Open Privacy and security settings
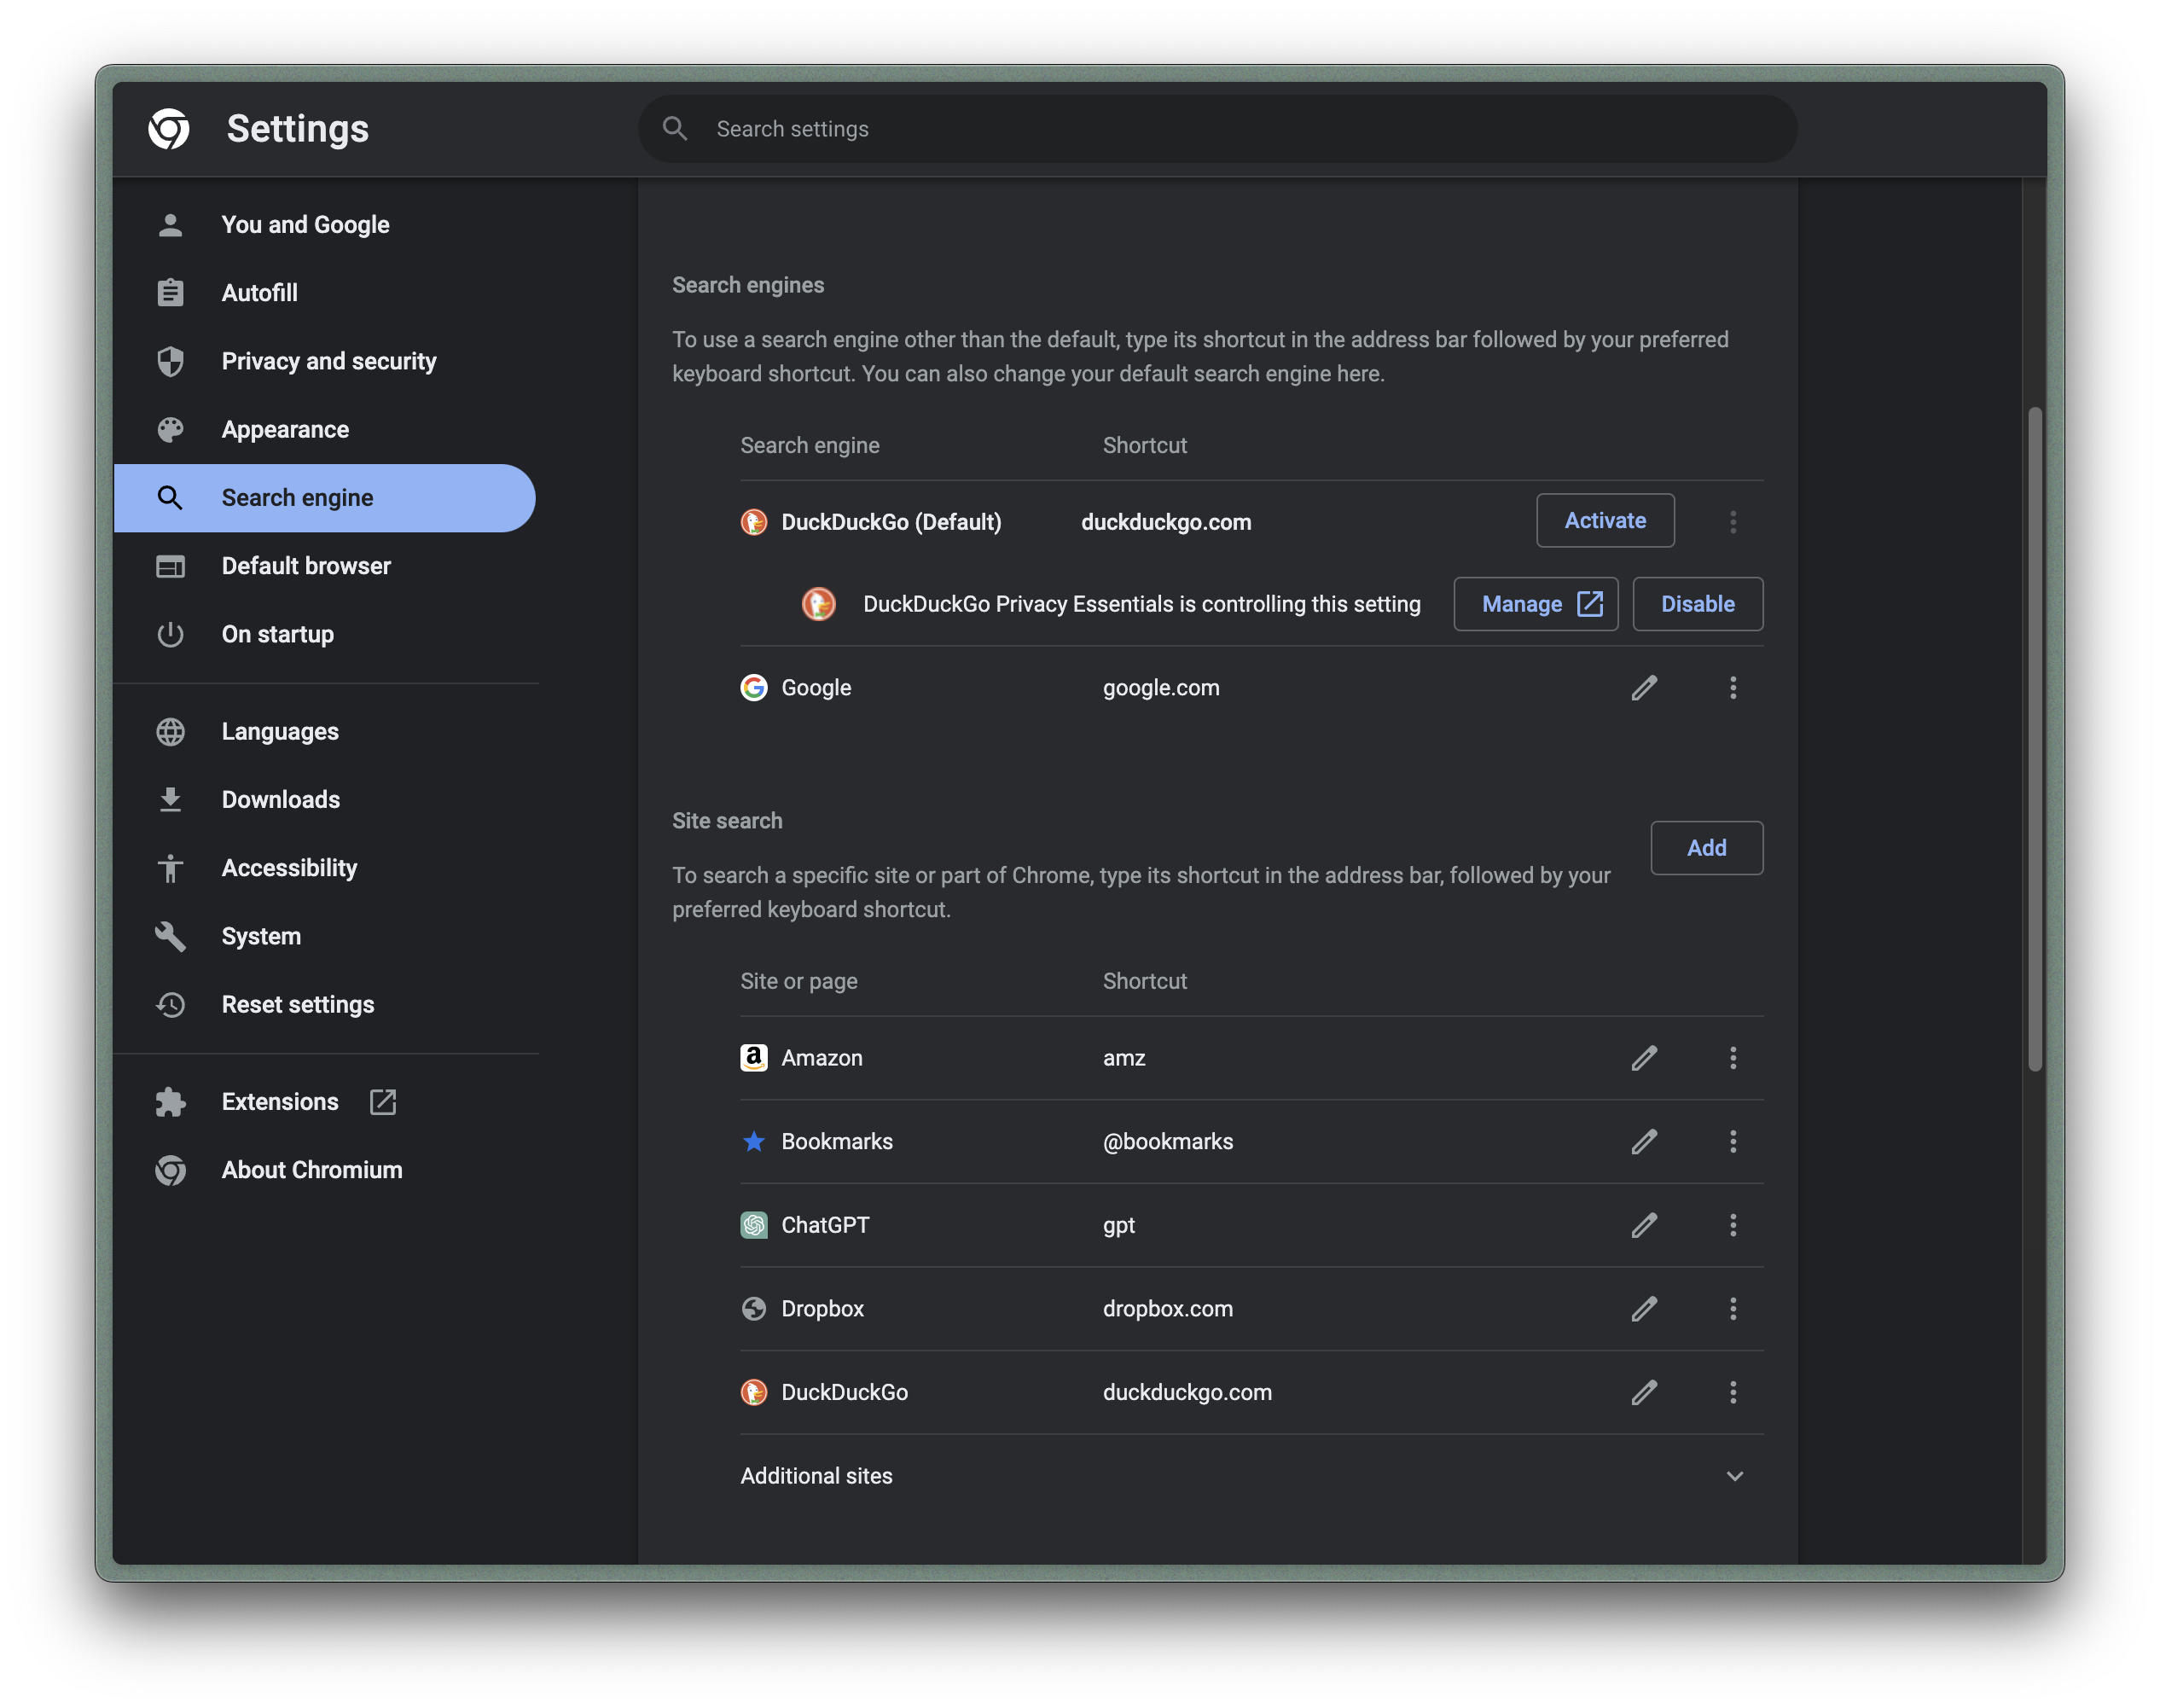Viewport: 2160px width, 1708px height. pyautogui.click(x=328, y=361)
